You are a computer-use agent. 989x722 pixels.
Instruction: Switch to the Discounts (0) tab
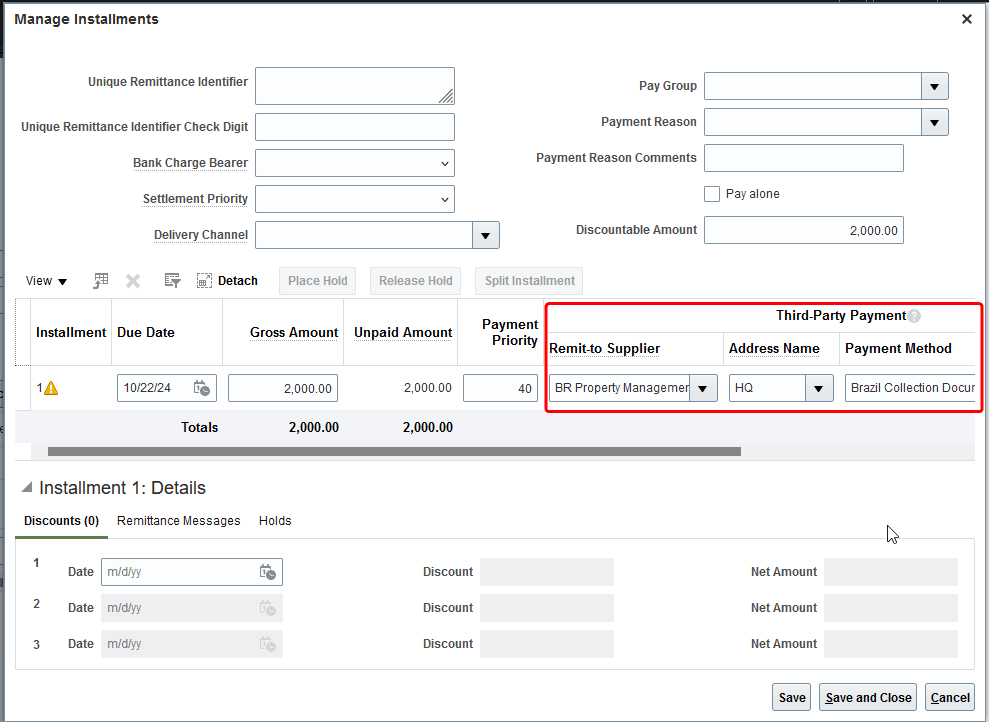pyautogui.click(x=61, y=521)
